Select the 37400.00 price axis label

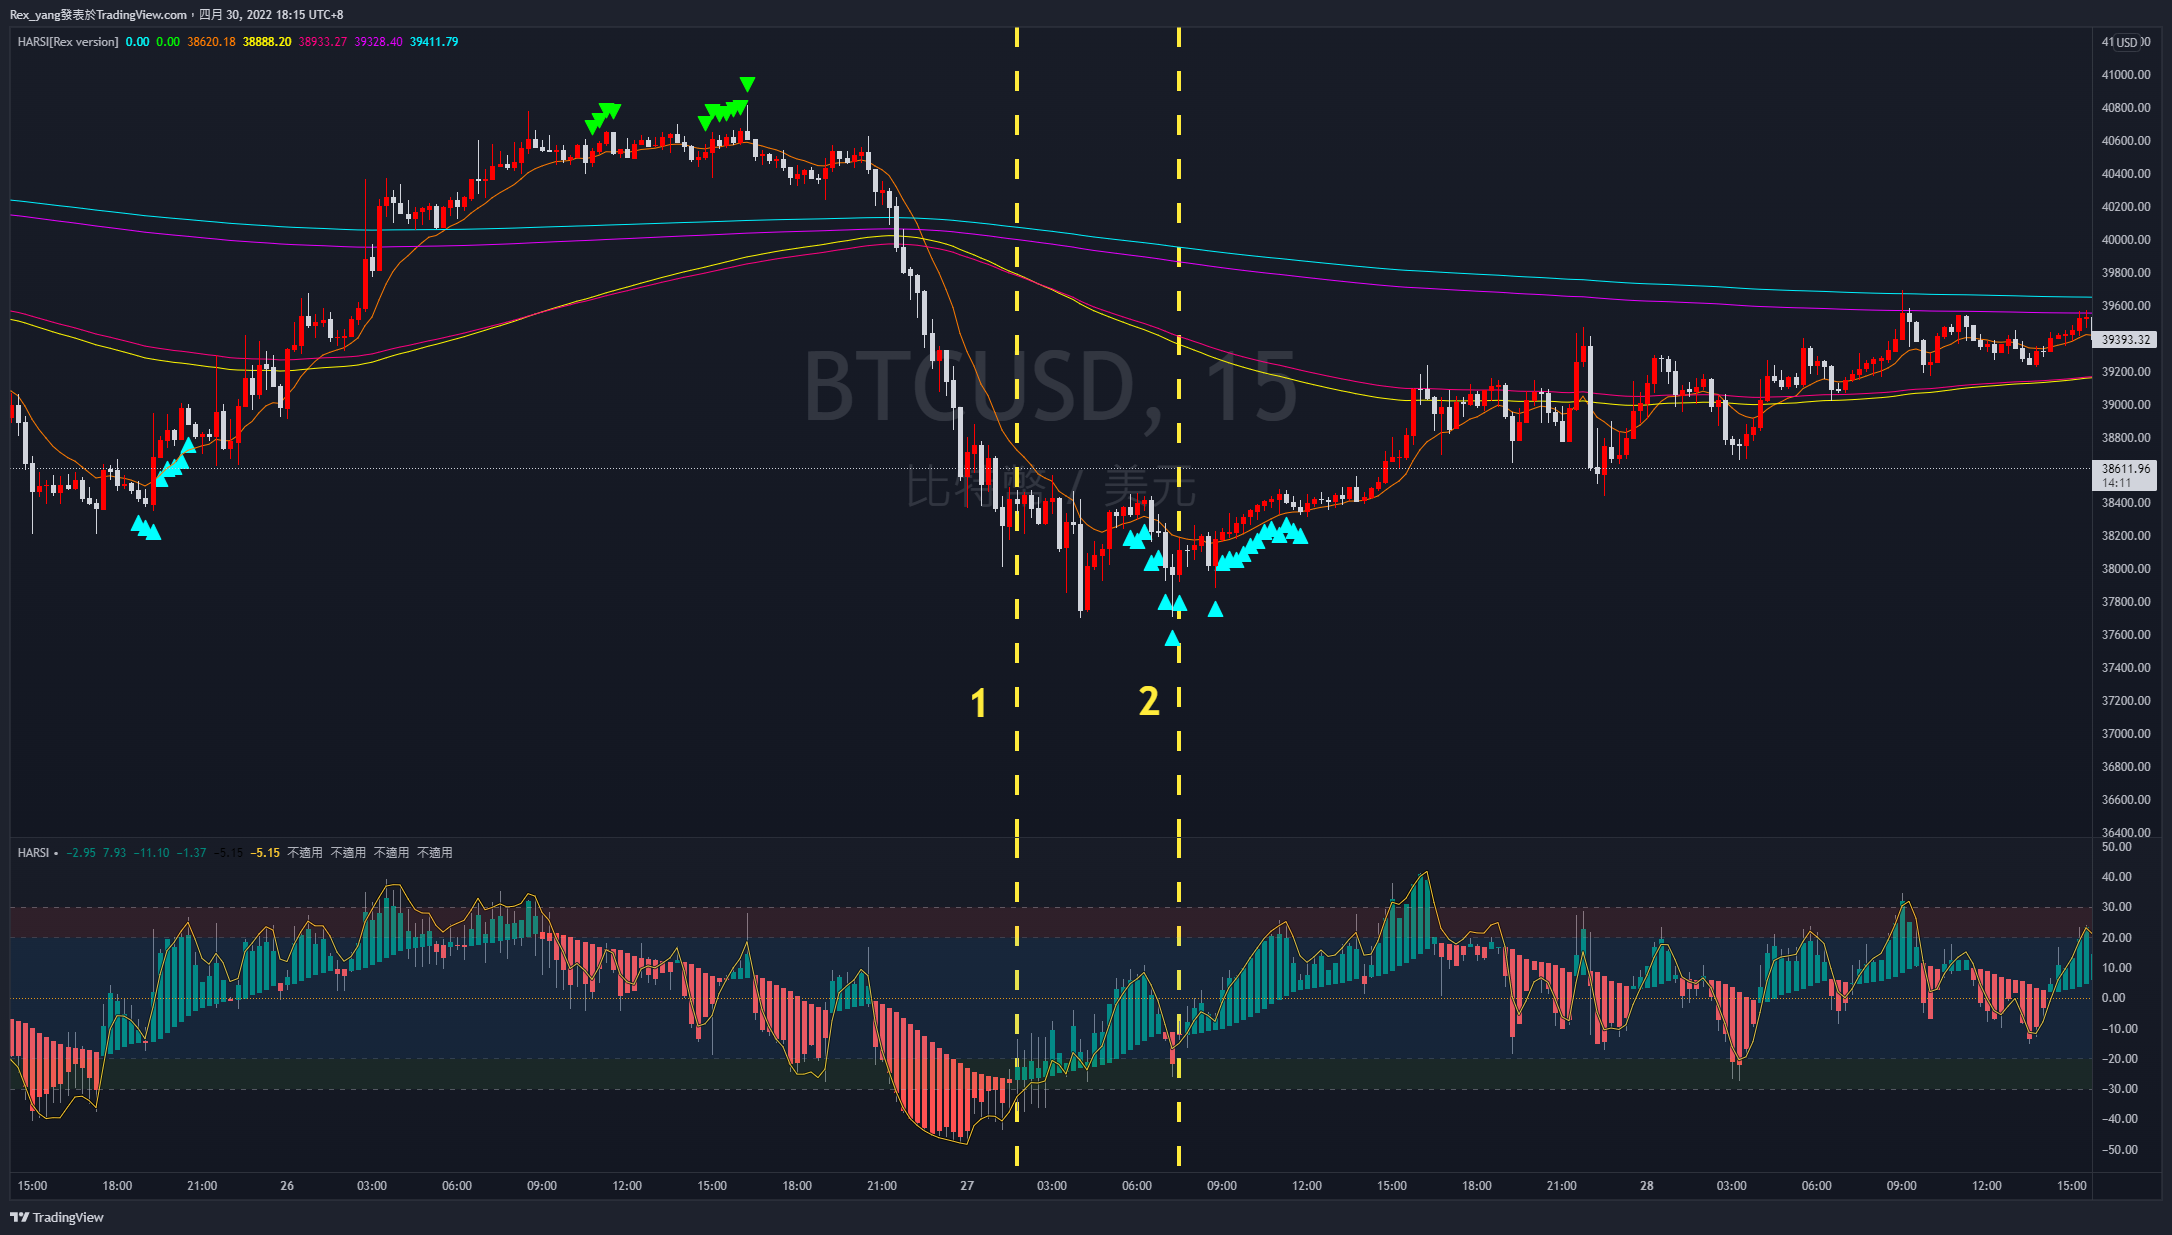pyautogui.click(x=2126, y=668)
